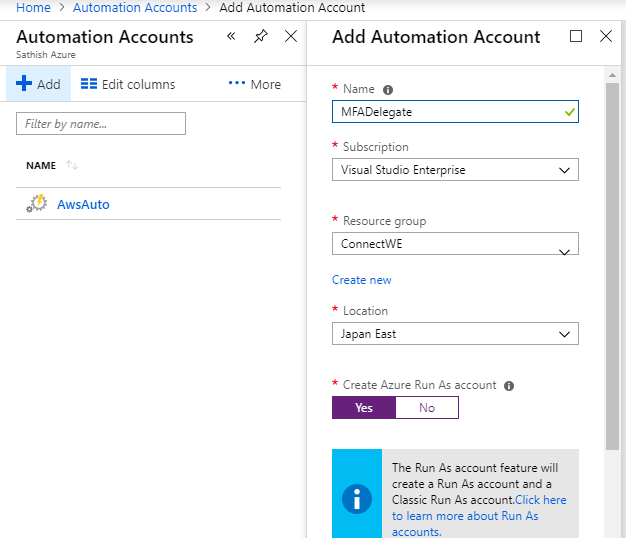Click the AwsAuto automation account icon

pos(37,204)
